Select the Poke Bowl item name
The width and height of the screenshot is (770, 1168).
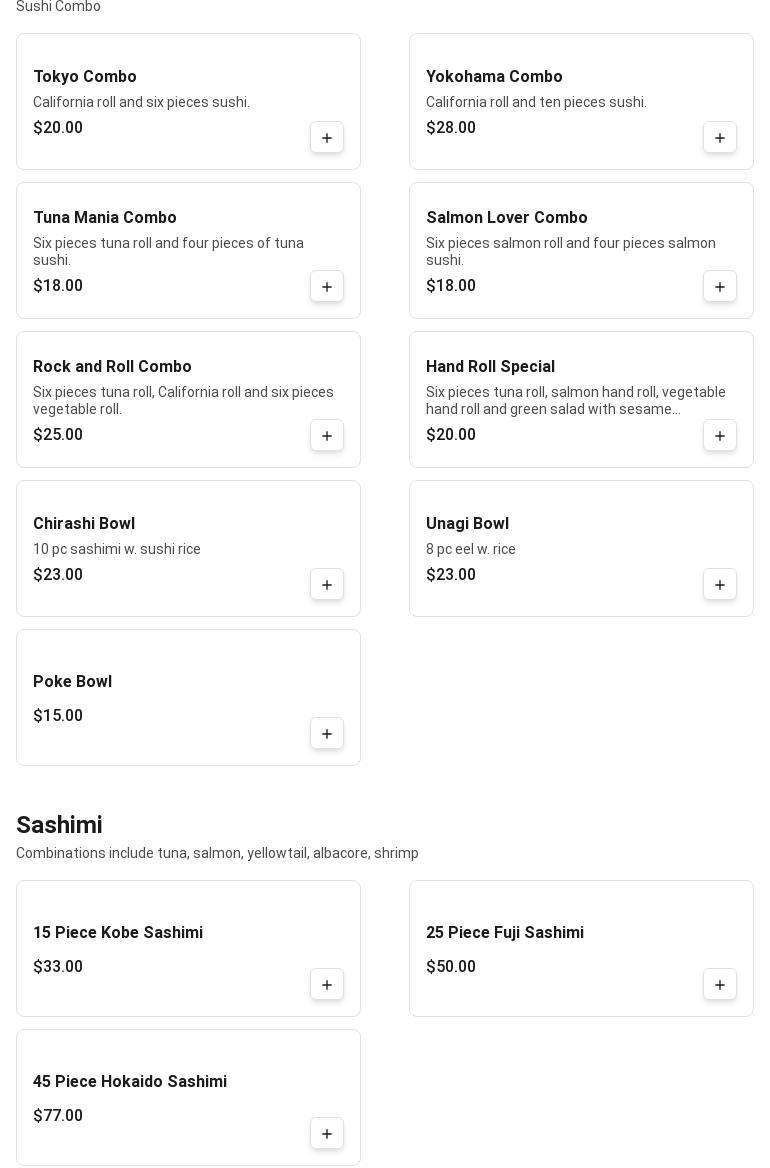(x=72, y=682)
